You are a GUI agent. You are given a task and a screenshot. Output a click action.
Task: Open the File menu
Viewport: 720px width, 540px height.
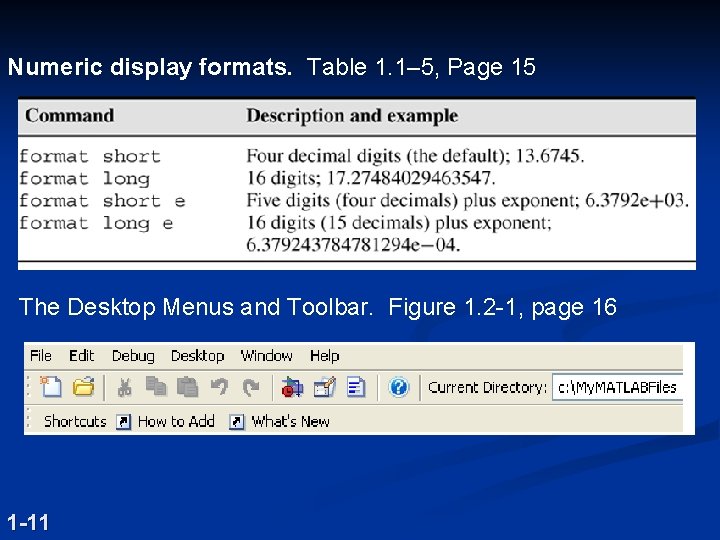[40, 355]
